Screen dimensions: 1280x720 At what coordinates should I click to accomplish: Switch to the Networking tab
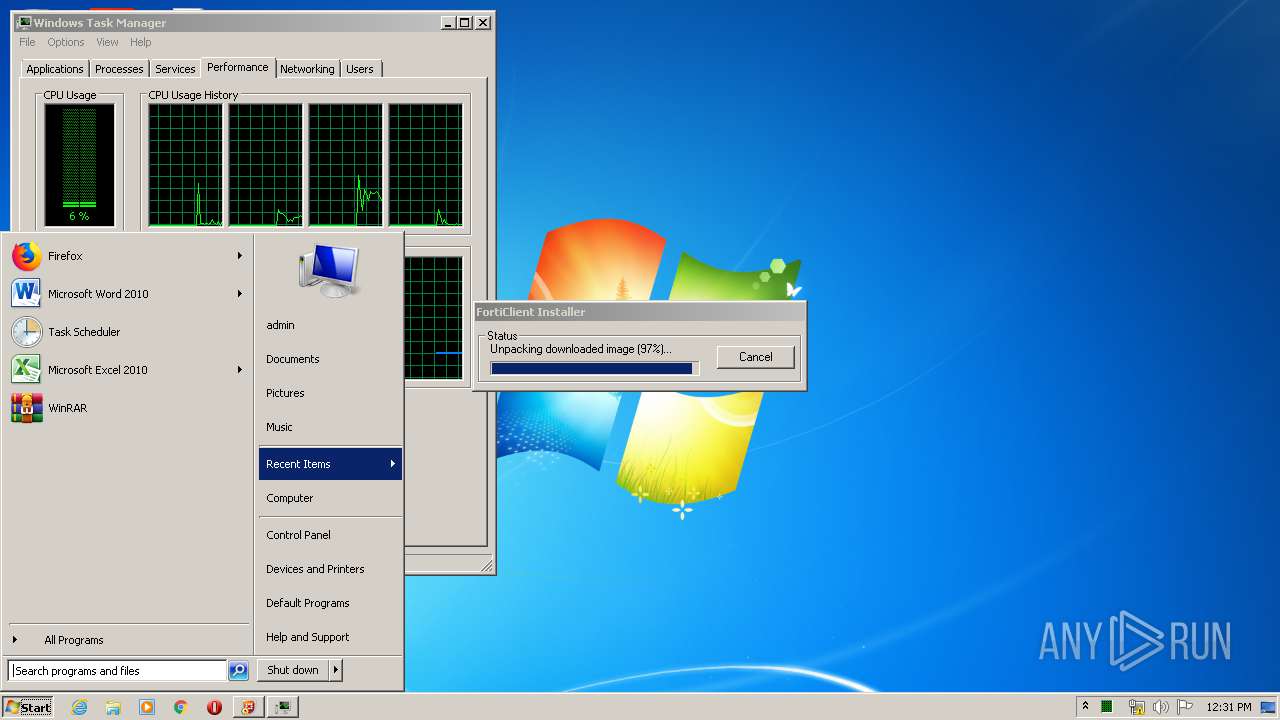pos(307,69)
